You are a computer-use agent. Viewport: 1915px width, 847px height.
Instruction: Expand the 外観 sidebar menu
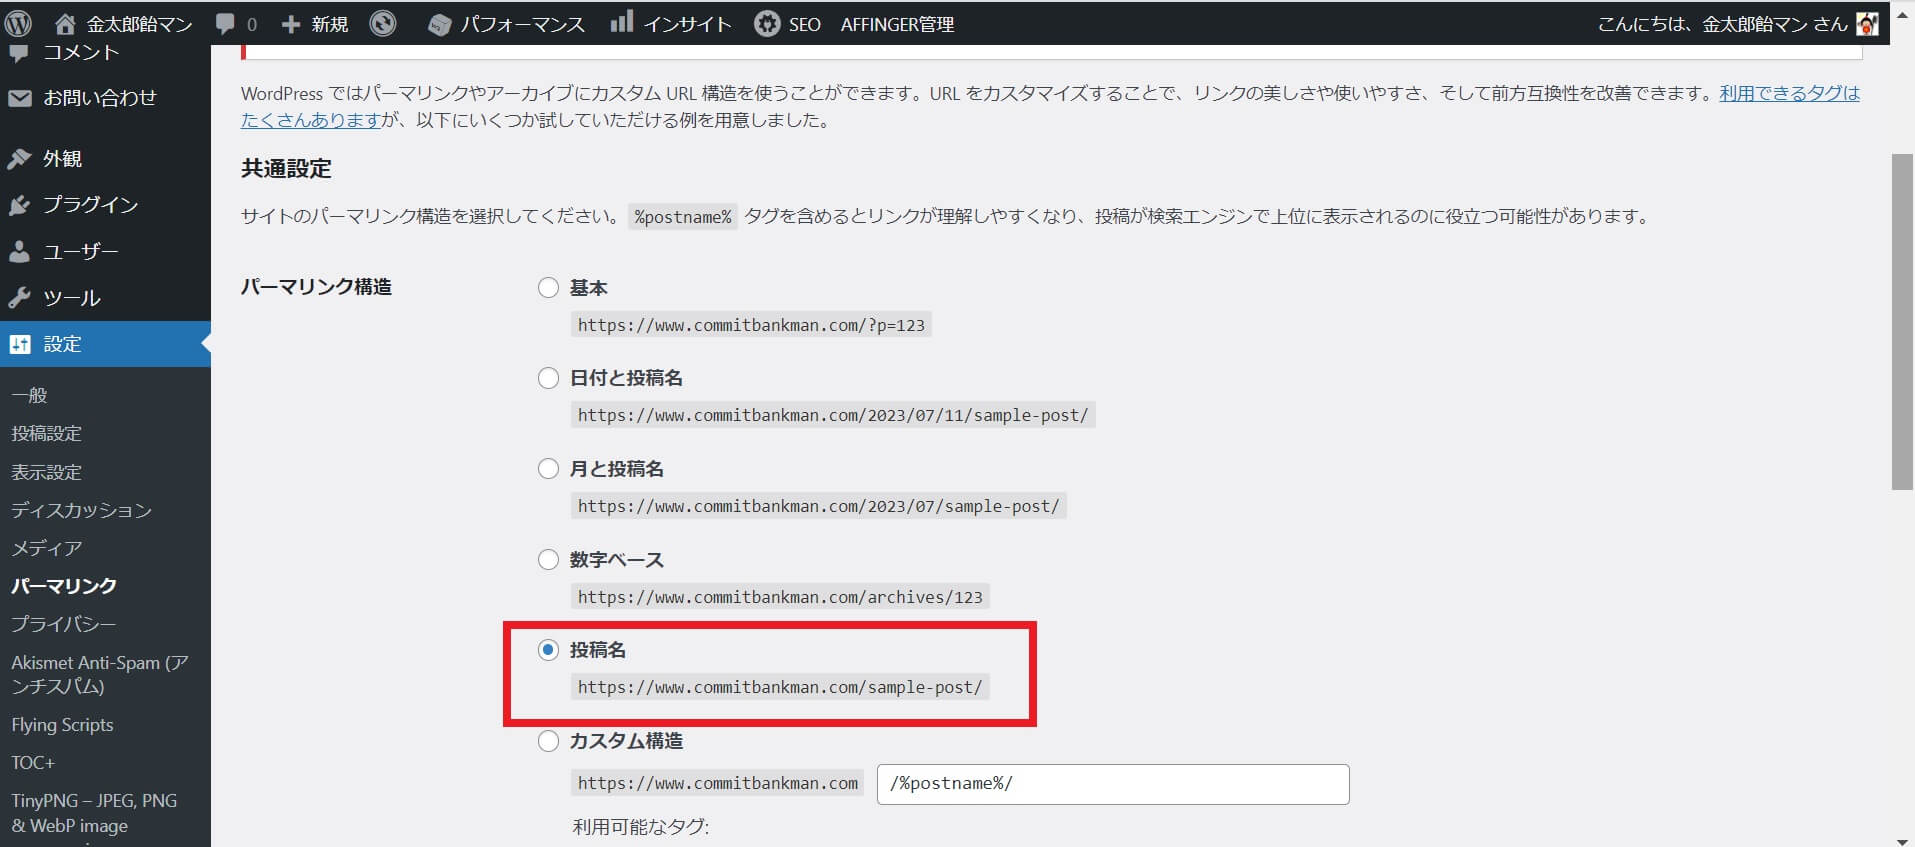point(62,159)
